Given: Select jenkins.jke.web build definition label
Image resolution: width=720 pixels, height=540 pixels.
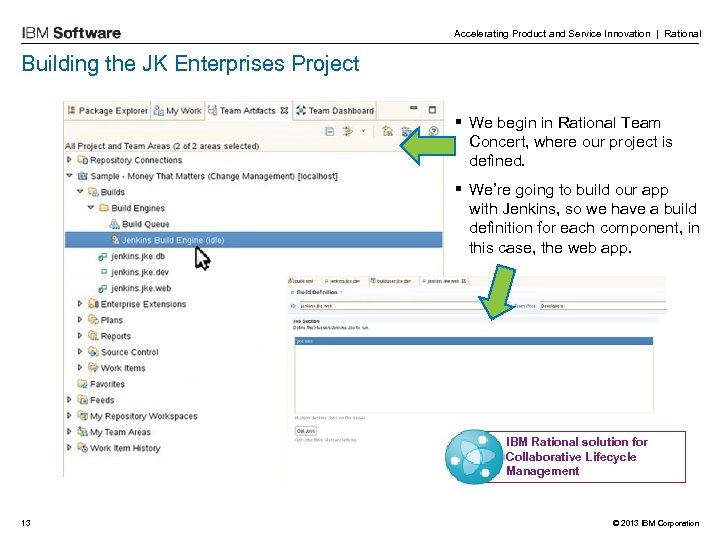Looking at the screenshot, I should point(141,288).
